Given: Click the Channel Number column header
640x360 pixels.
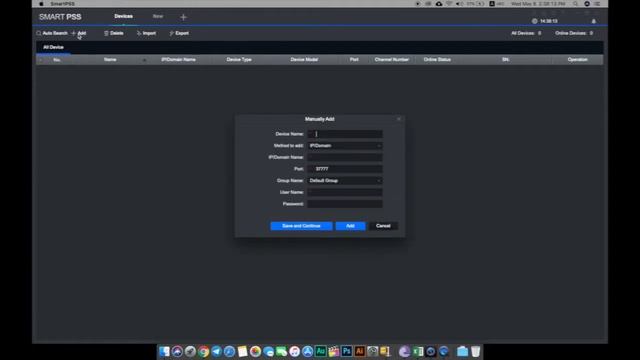Looking at the screenshot, I should pos(391,60).
